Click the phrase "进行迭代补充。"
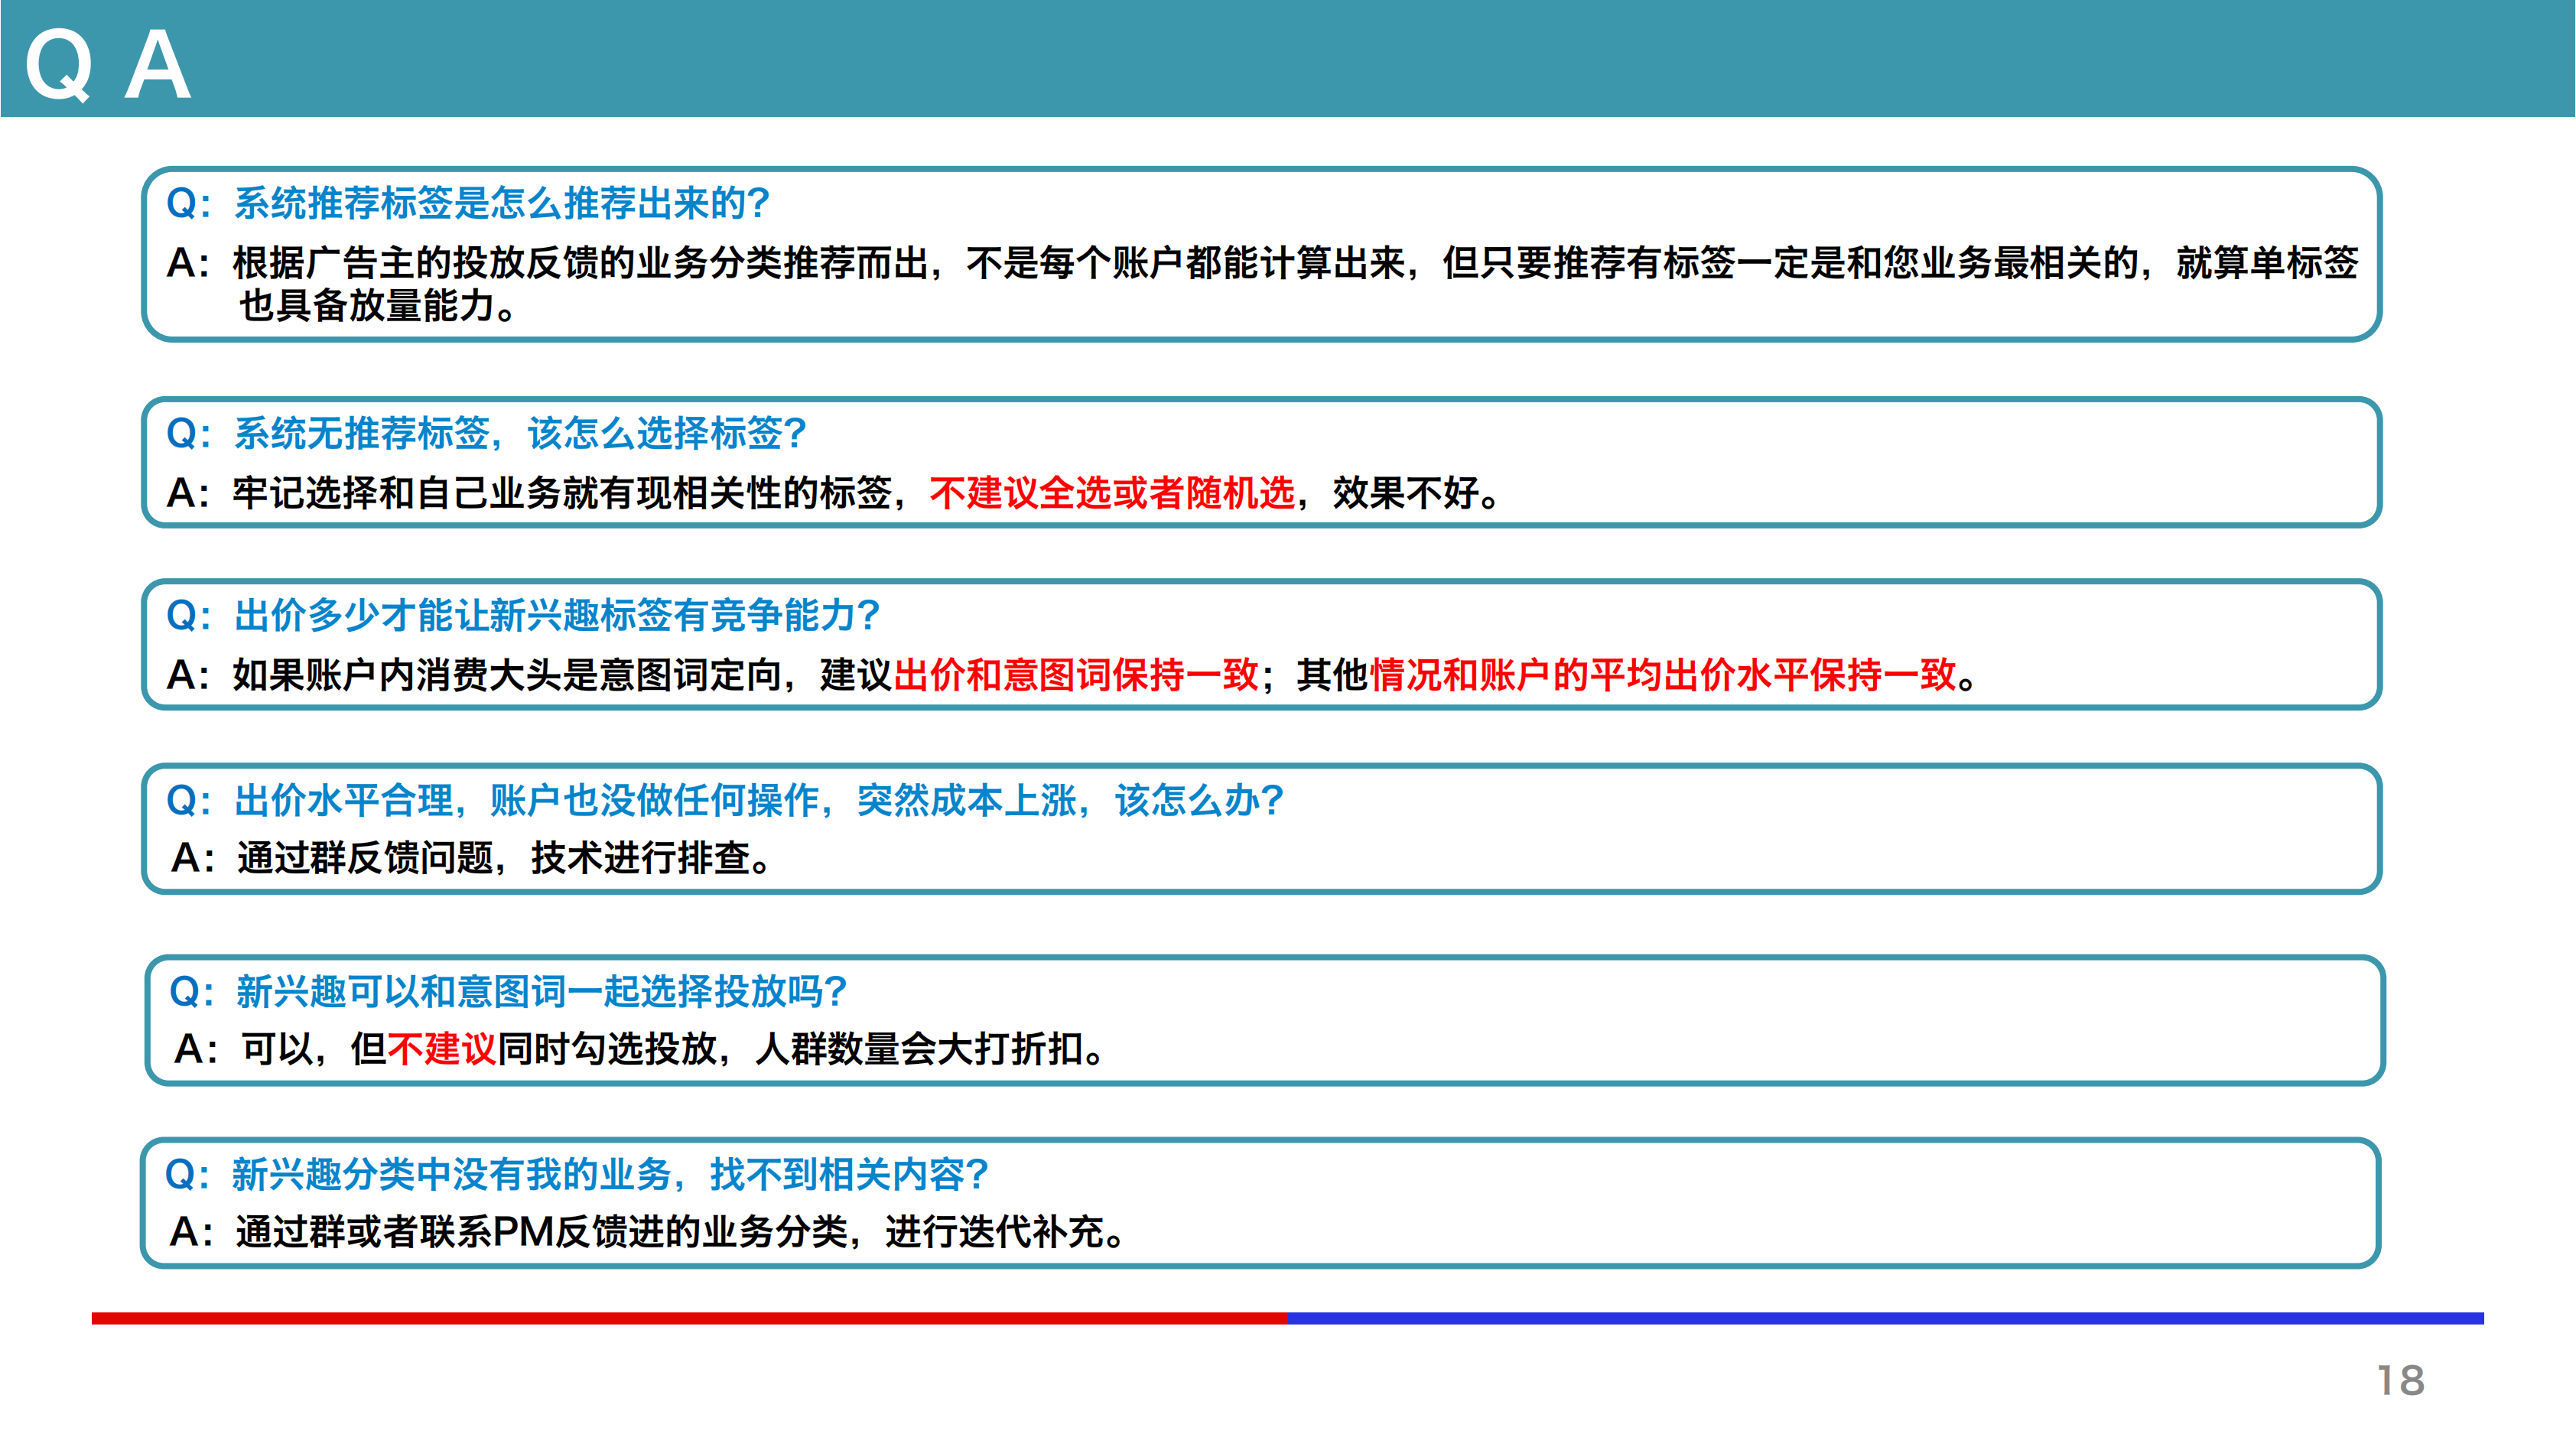2576x1447 pixels. 1005,1232
